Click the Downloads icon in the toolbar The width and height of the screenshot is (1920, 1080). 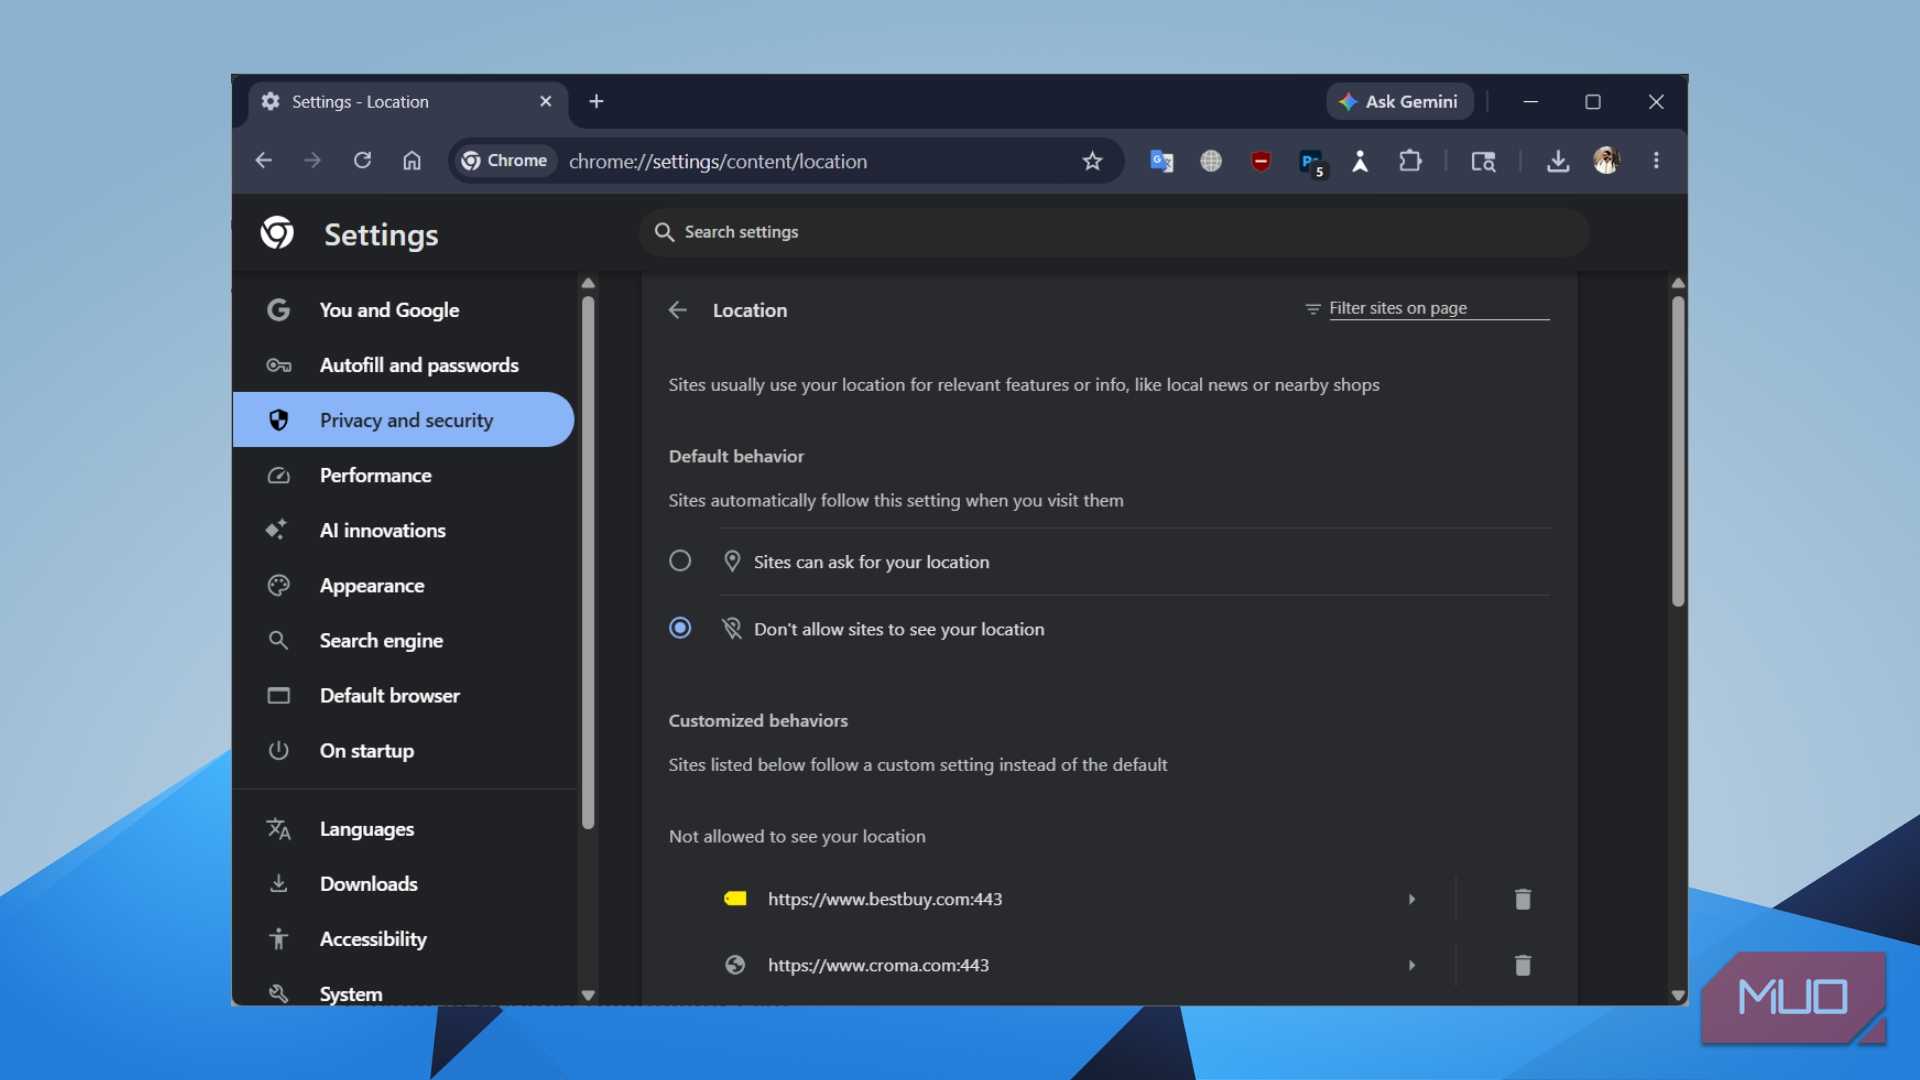click(1558, 161)
